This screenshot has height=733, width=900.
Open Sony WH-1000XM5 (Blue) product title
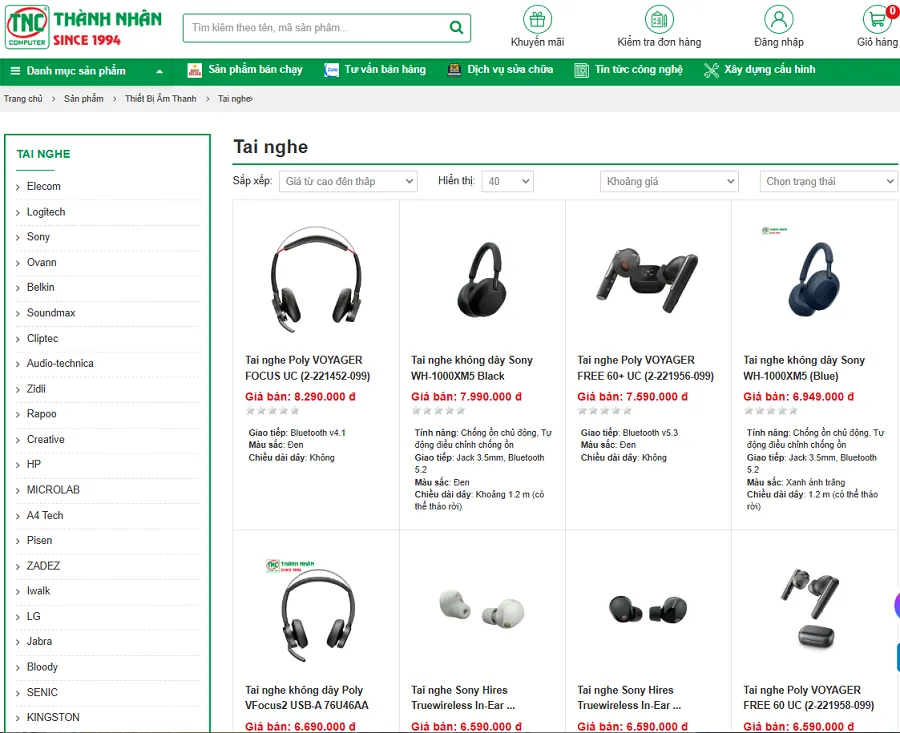(x=804, y=368)
